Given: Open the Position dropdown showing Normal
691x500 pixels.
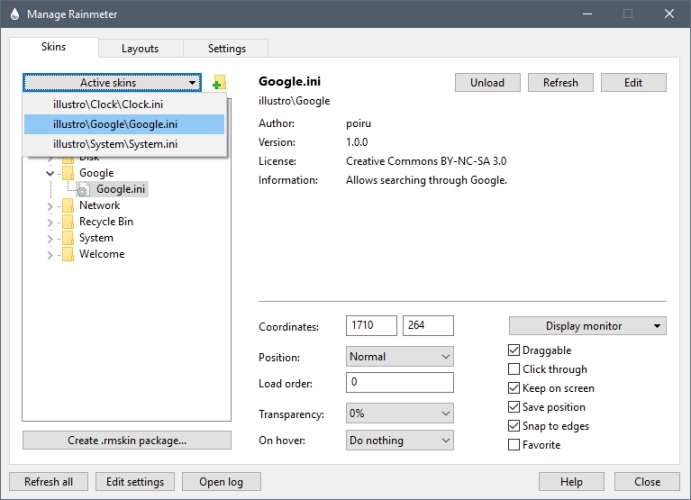Looking at the screenshot, I should (400, 356).
